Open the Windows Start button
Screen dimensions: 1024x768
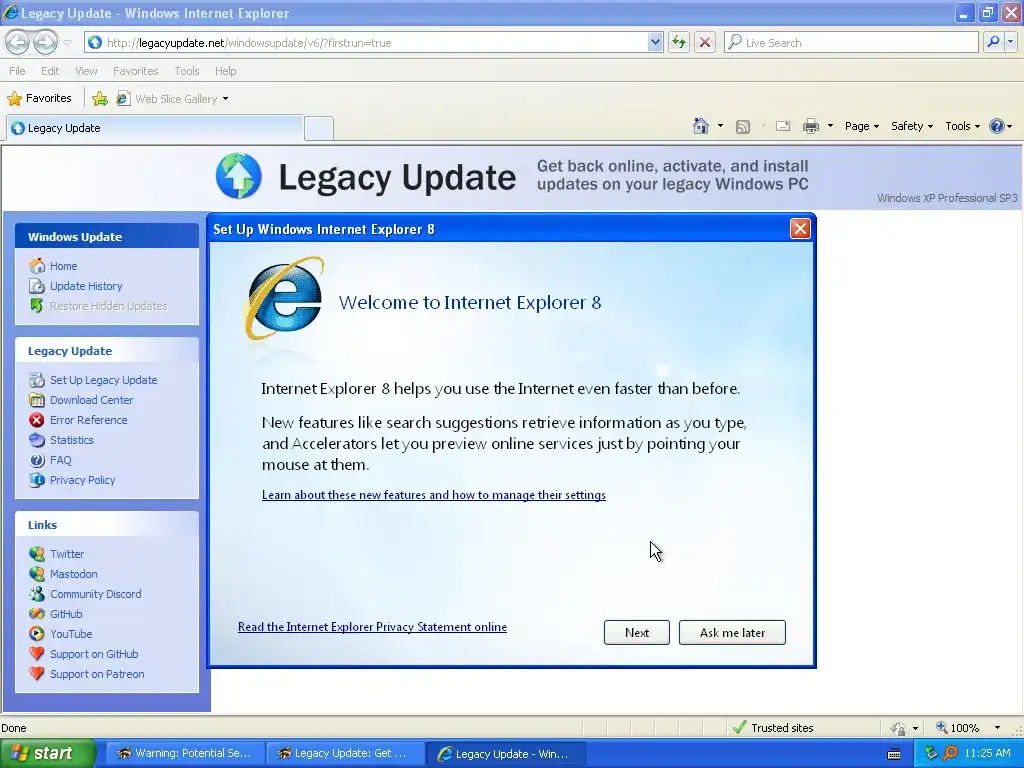point(46,753)
